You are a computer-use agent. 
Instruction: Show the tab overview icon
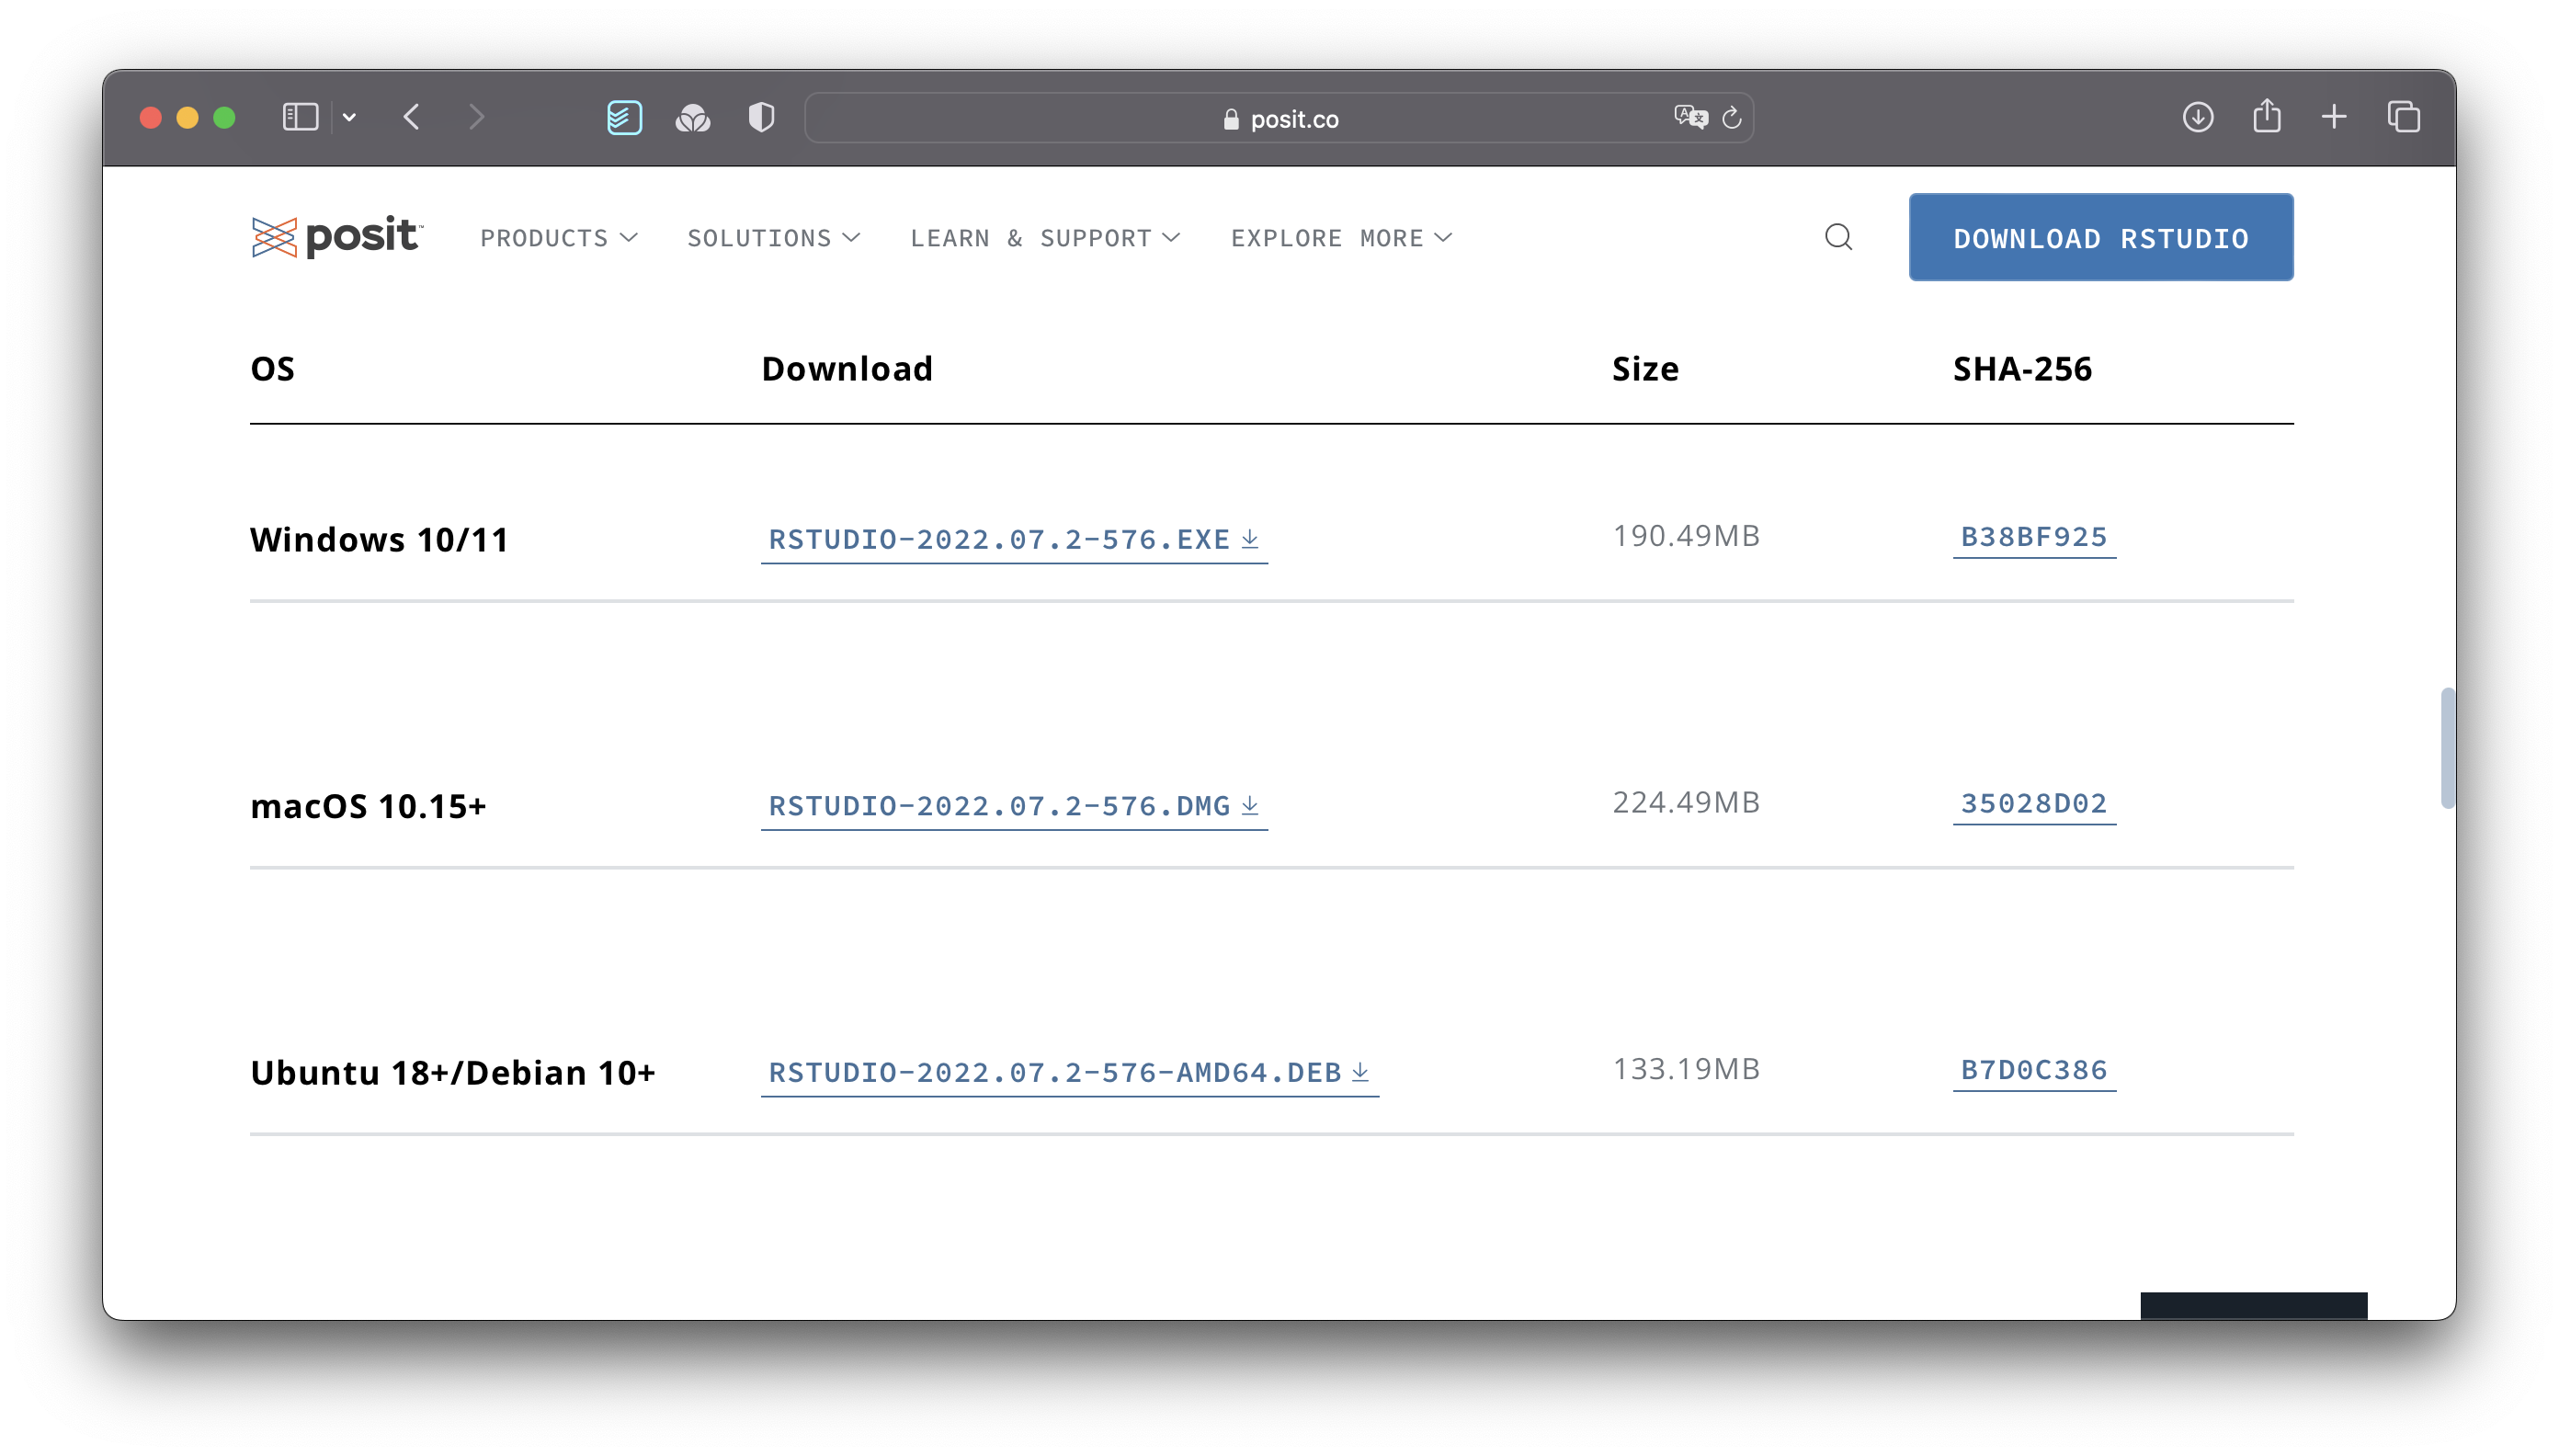pyautogui.click(x=2403, y=117)
